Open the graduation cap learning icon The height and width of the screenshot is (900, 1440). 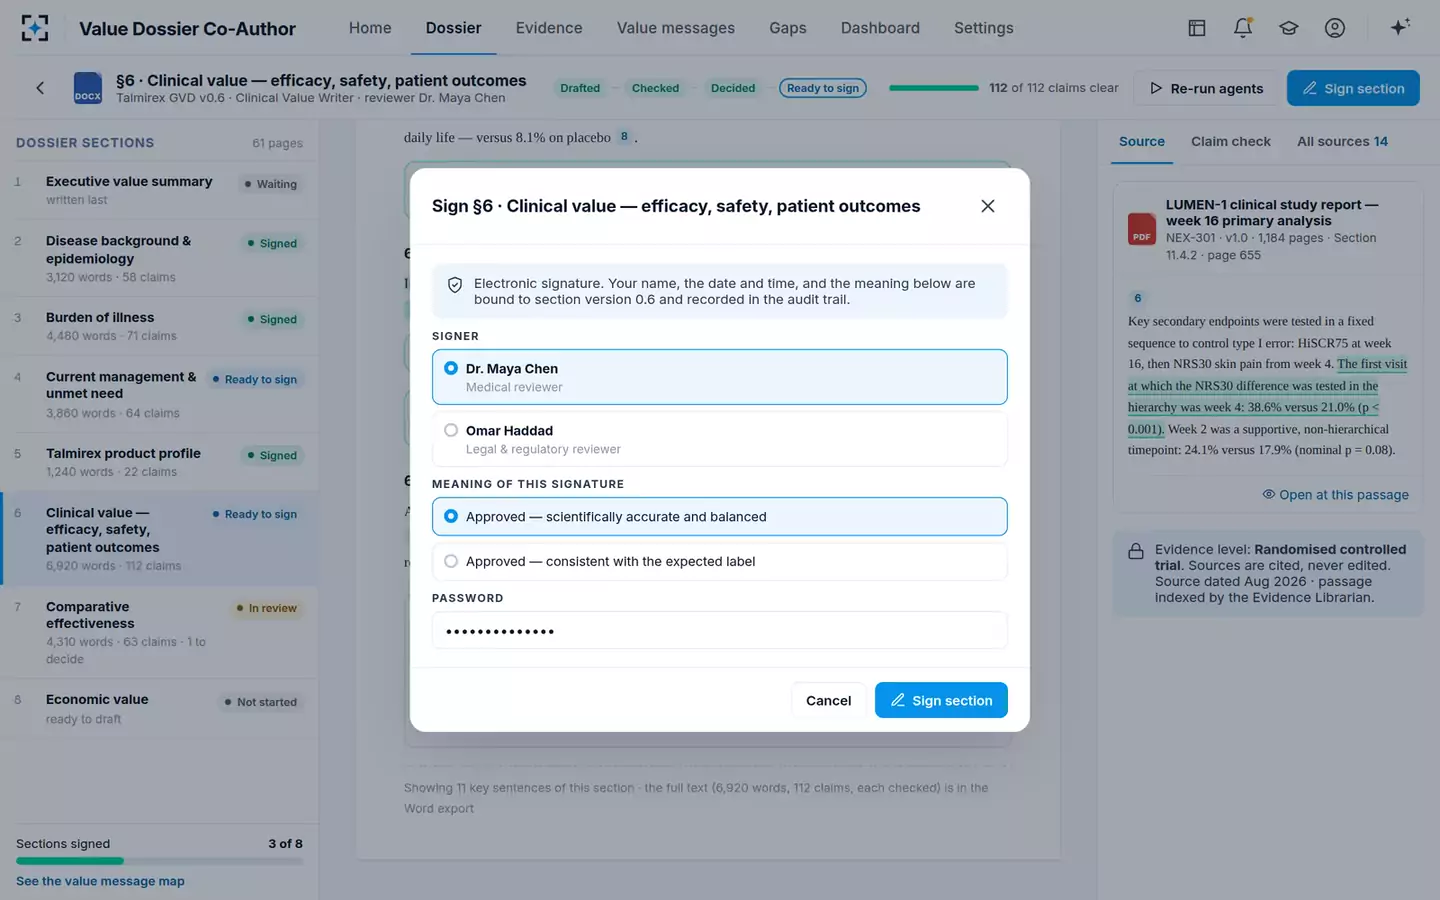coord(1289,28)
